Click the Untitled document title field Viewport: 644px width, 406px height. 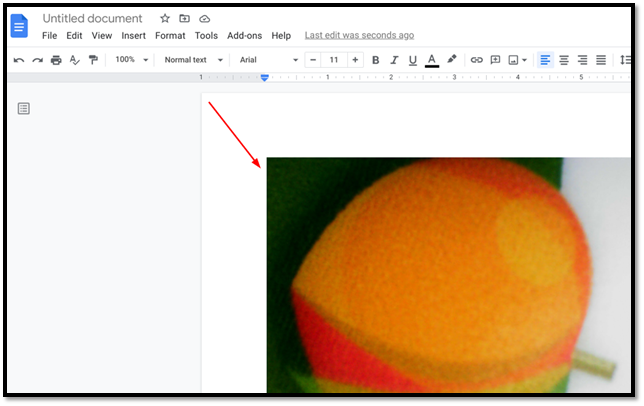pyautogui.click(x=92, y=18)
